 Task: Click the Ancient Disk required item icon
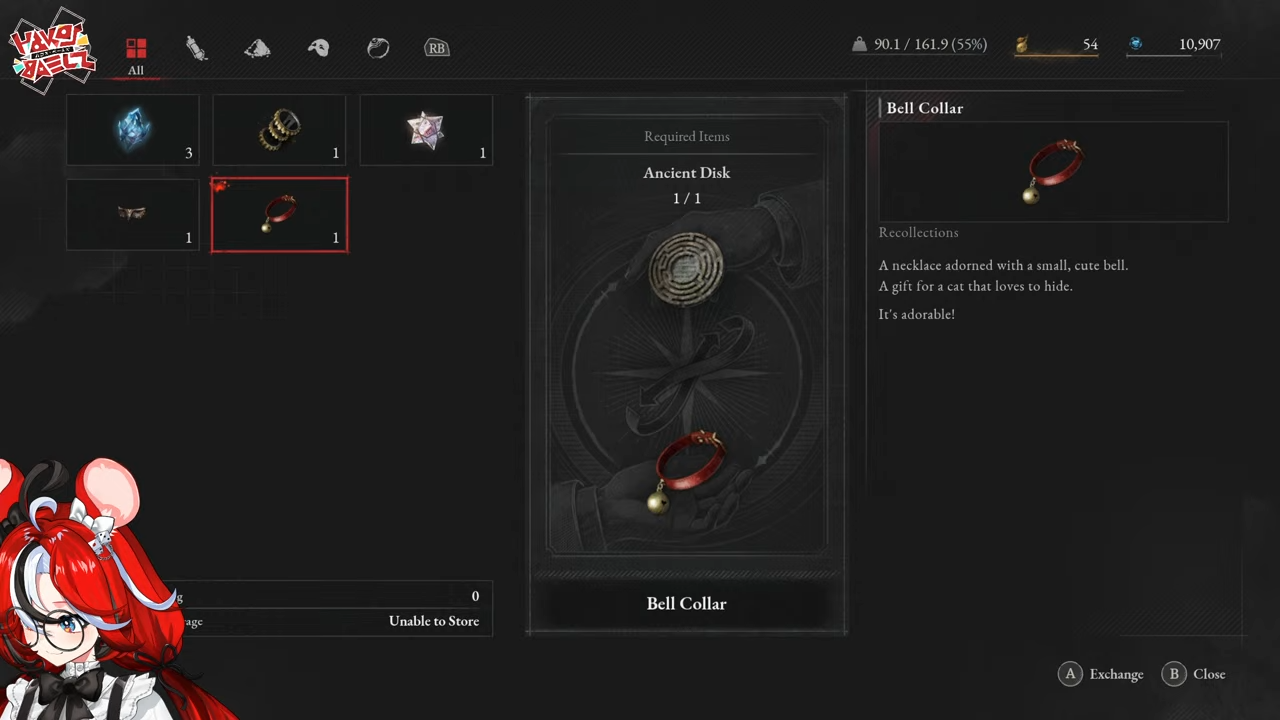point(686,269)
